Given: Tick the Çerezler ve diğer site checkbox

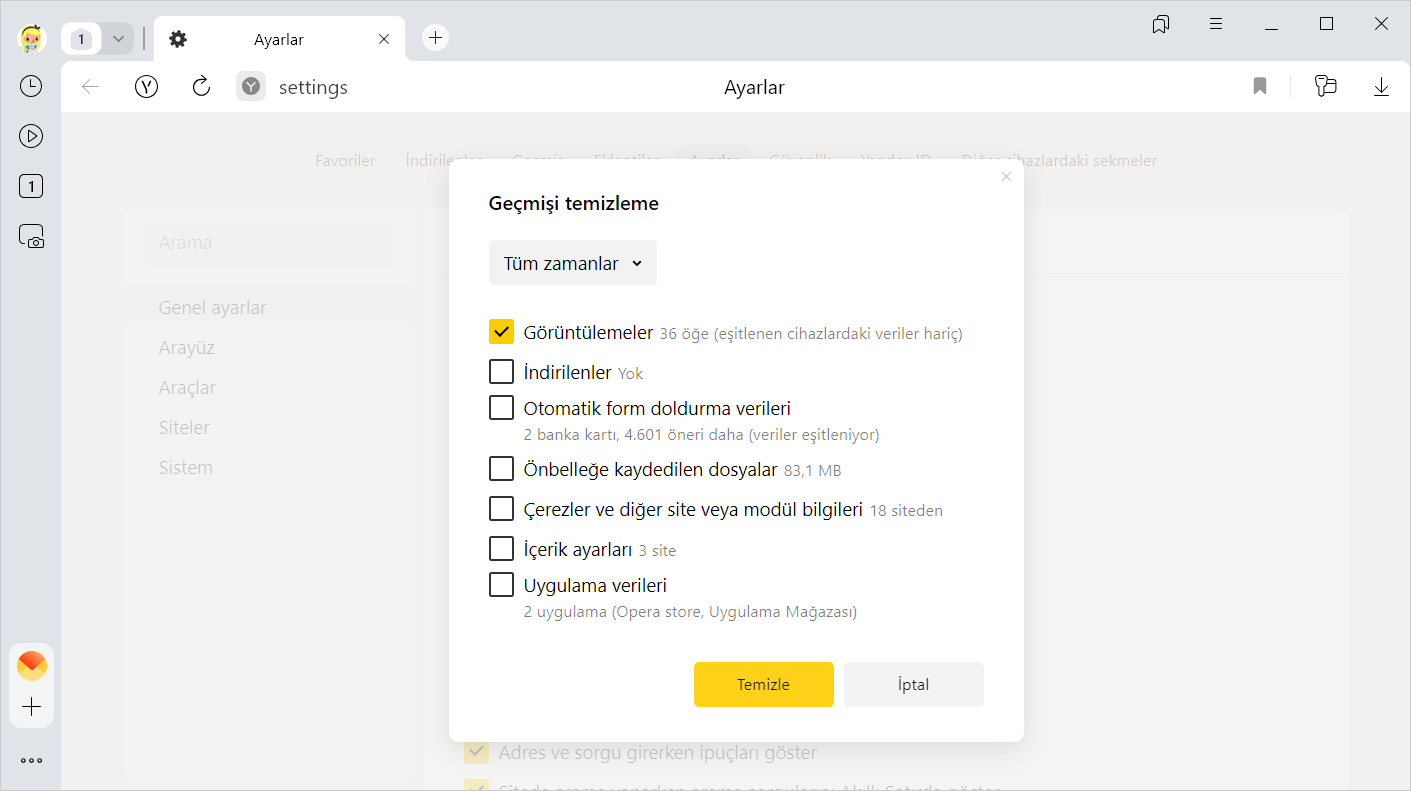Looking at the screenshot, I should click(x=501, y=509).
